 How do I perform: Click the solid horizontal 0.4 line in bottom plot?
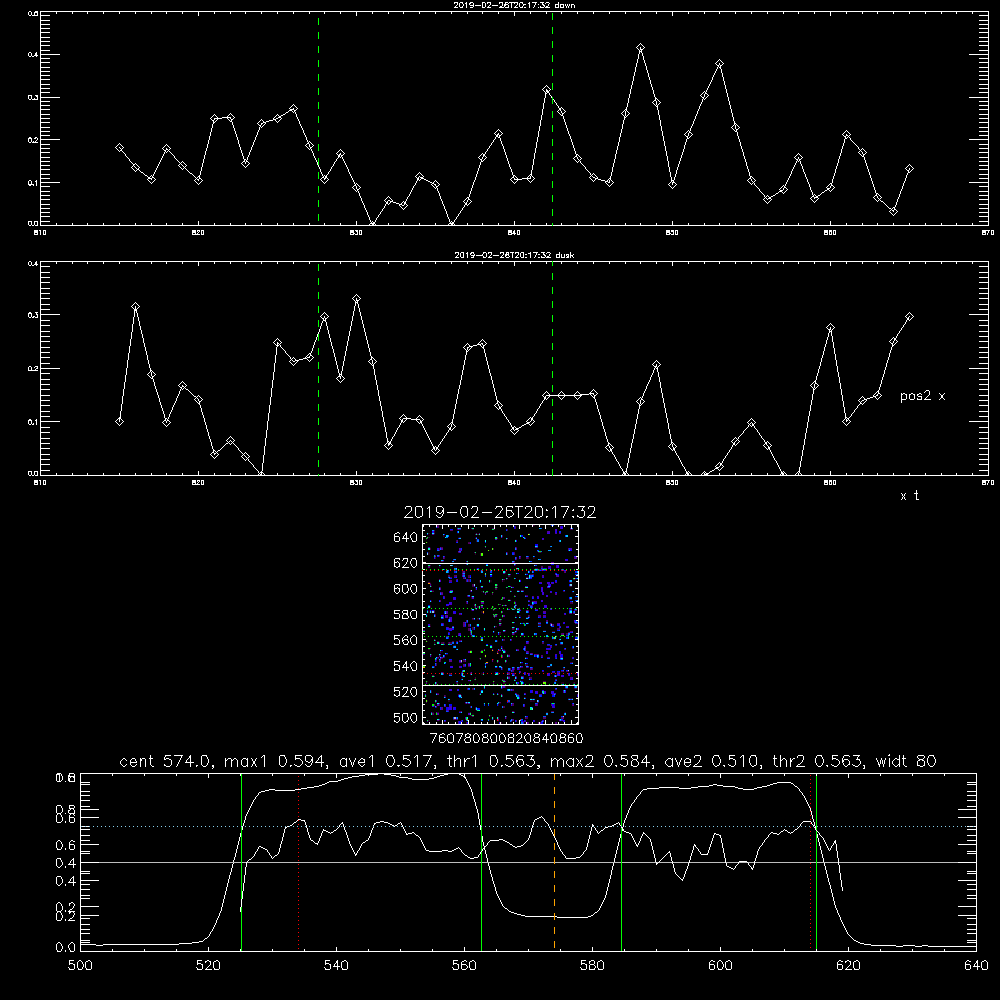click(x=528, y=862)
